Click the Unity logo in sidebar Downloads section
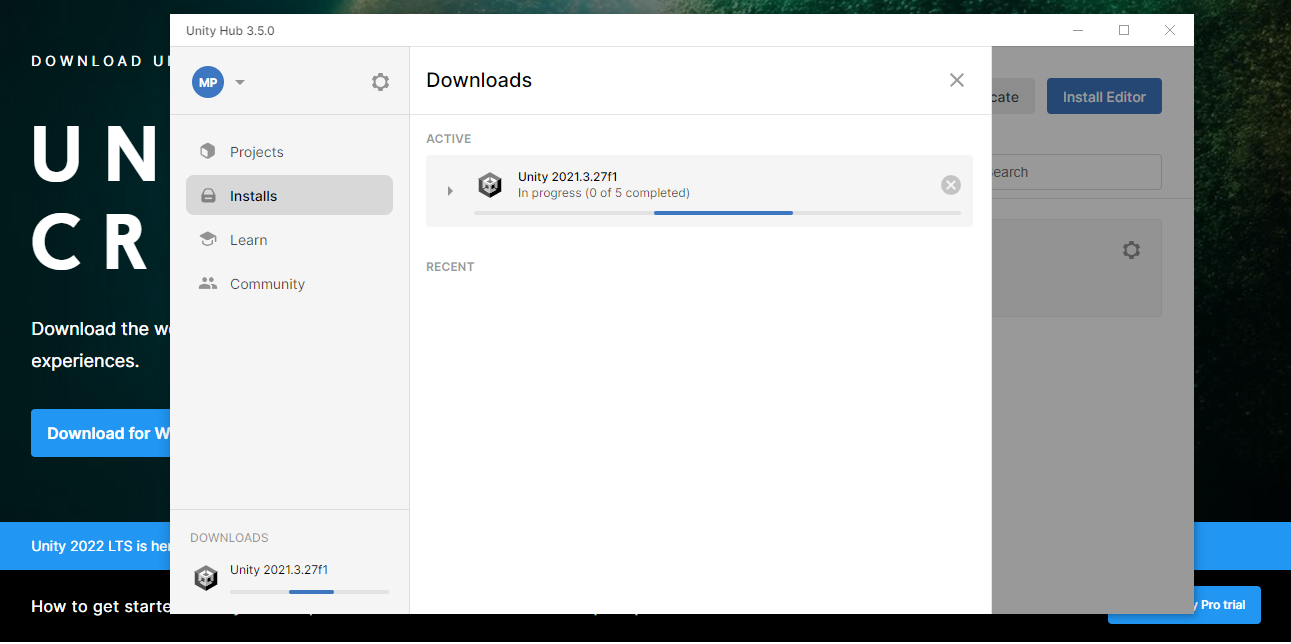1291x644 pixels. [206, 578]
